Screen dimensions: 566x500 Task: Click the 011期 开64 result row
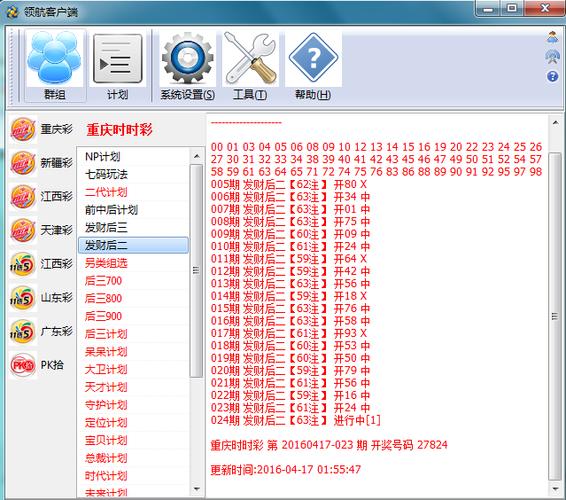[288, 258]
